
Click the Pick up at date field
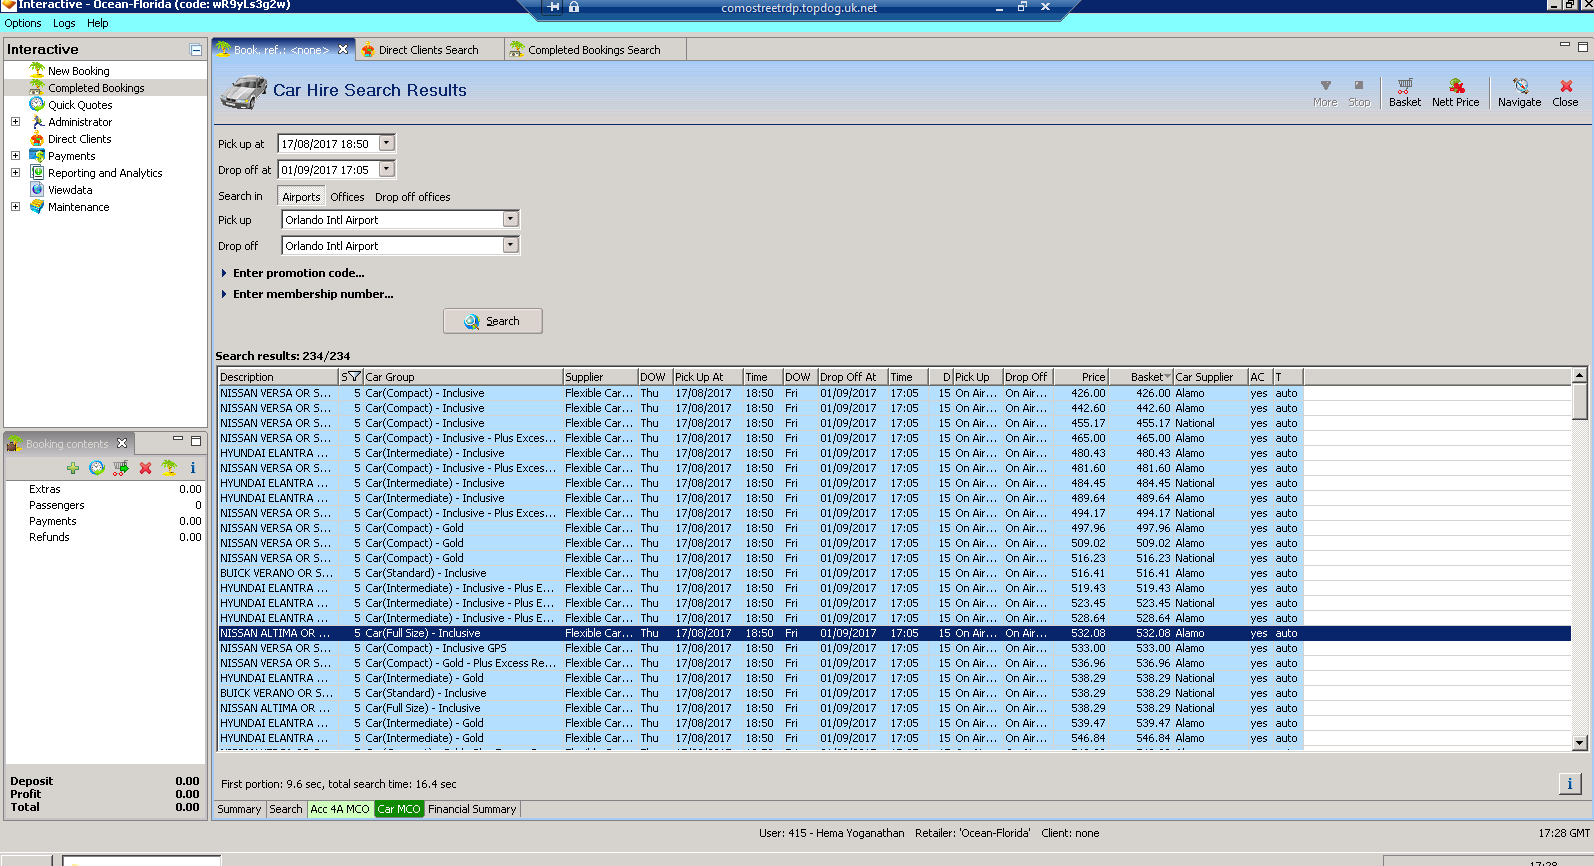click(328, 144)
